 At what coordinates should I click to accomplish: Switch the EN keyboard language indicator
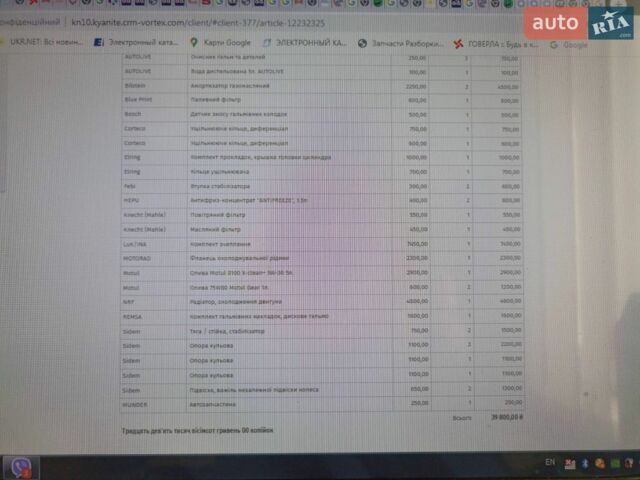[550, 462]
